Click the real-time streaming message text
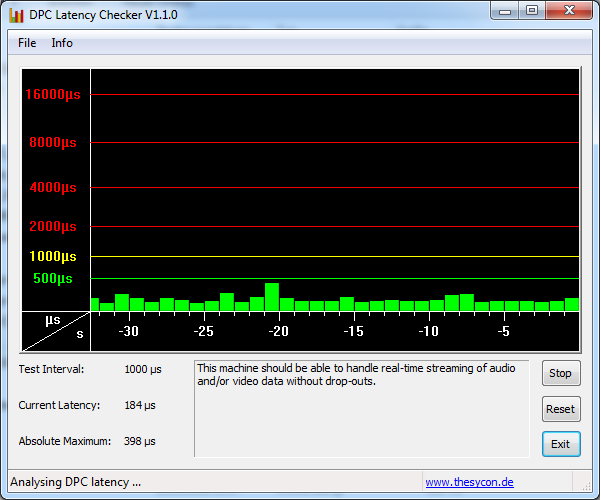Image resolution: width=601 pixels, height=500 pixels. click(356, 375)
